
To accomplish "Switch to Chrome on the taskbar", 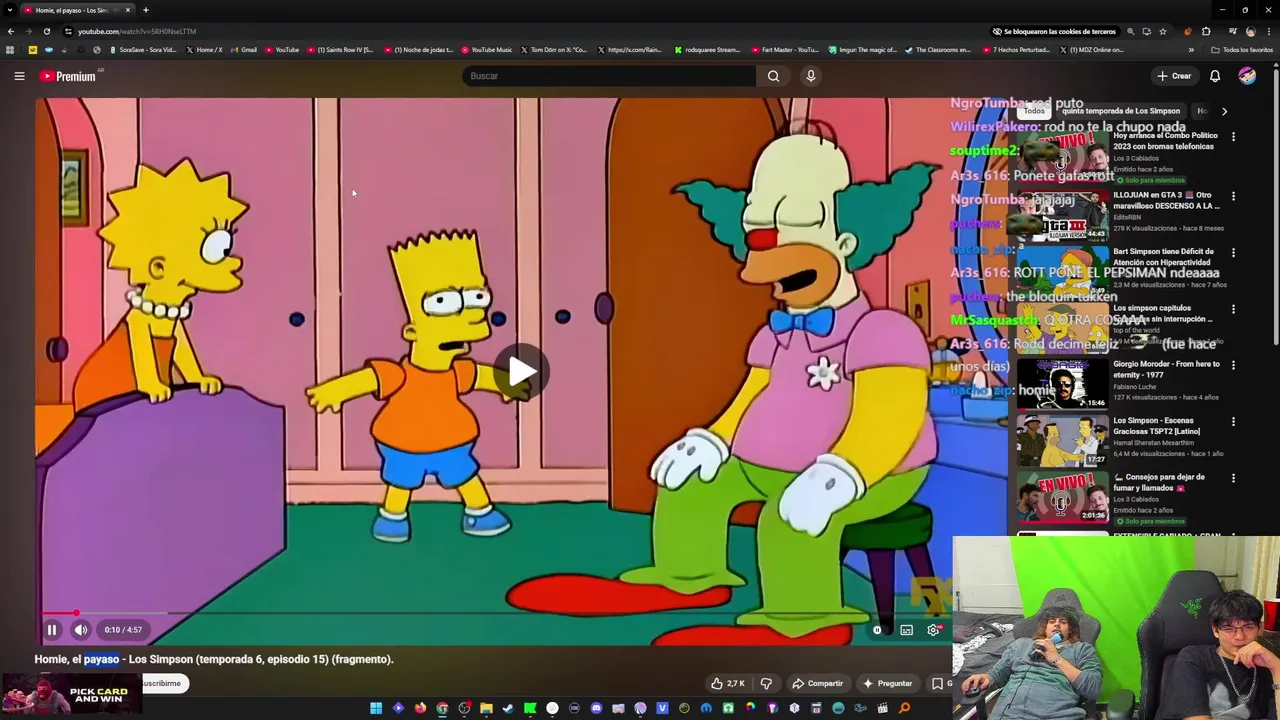I will click(442, 708).
